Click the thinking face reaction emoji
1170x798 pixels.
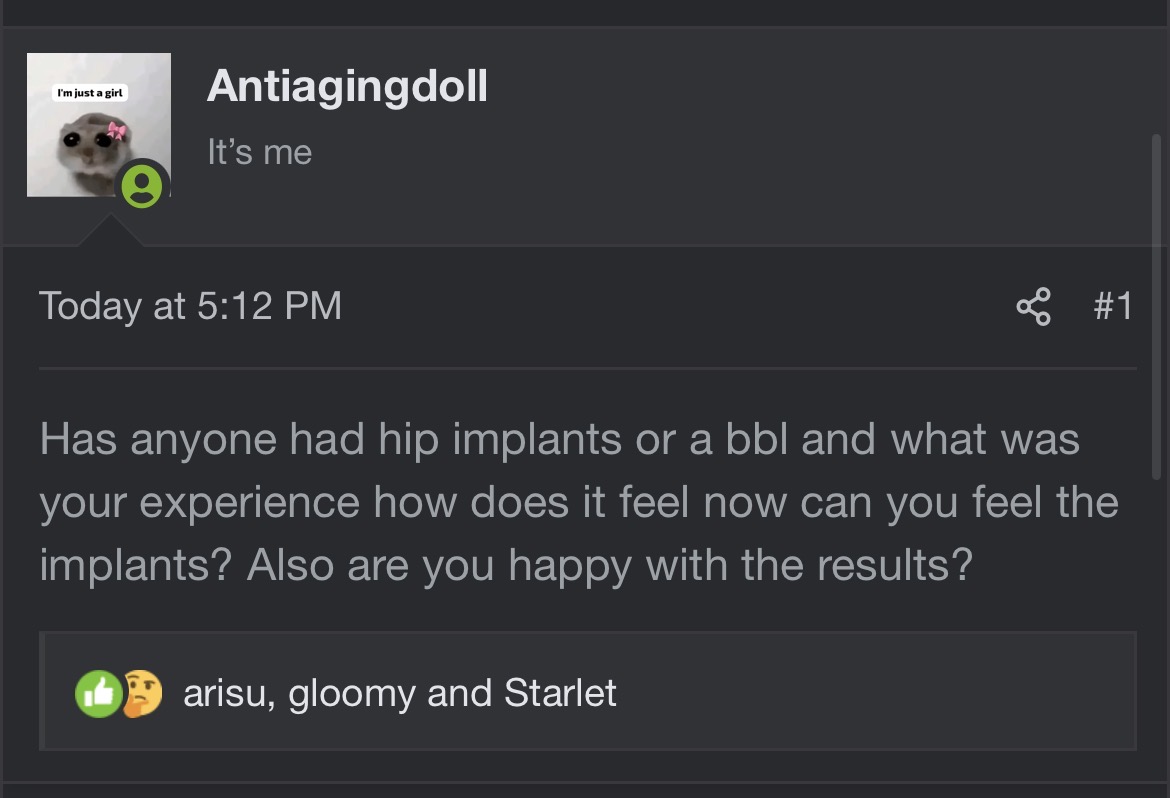click(143, 694)
